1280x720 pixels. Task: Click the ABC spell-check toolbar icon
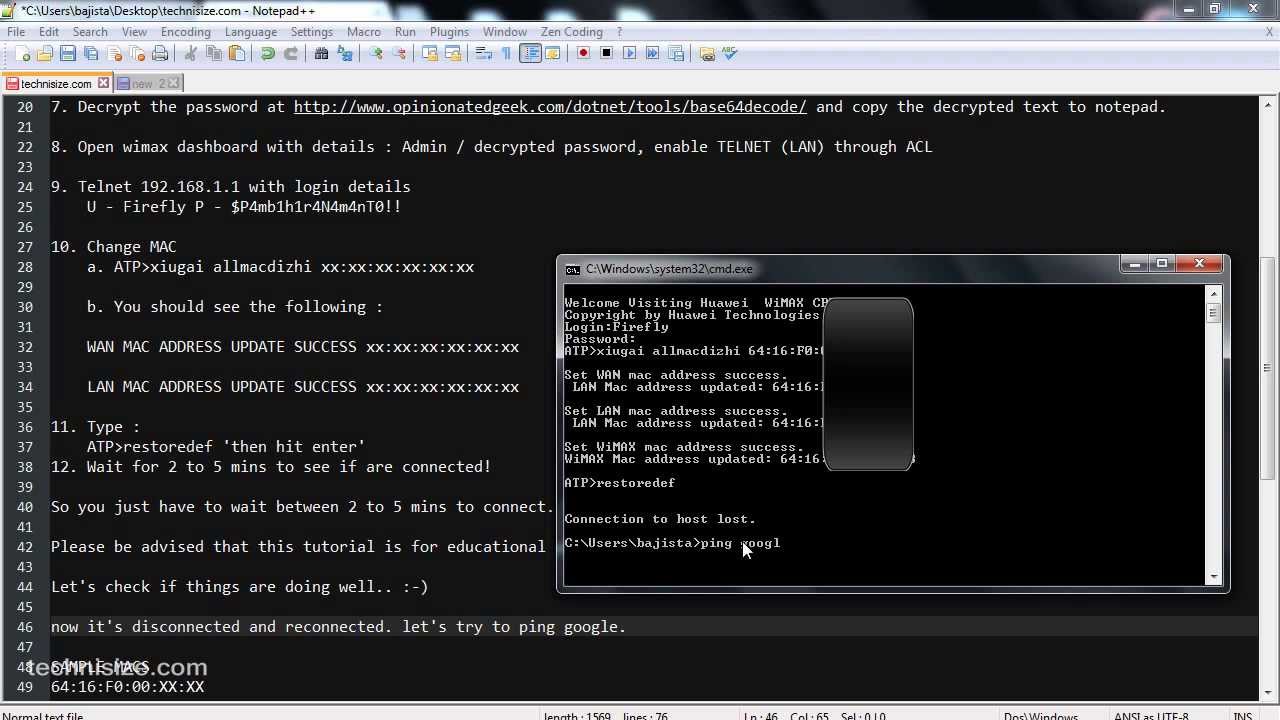(730, 53)
